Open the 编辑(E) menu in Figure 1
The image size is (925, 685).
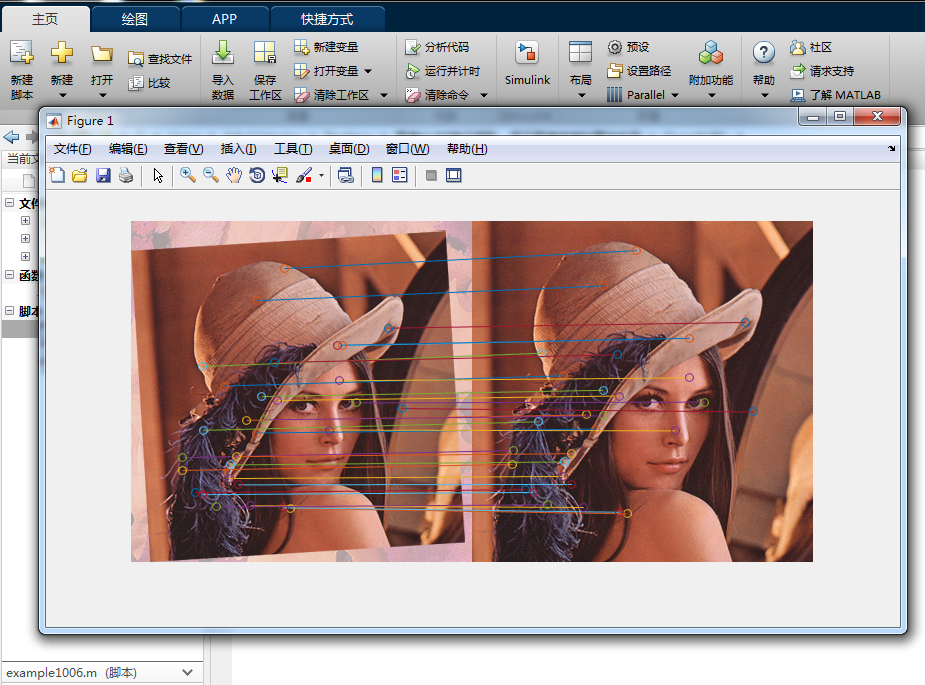click(x=128, y=149)
